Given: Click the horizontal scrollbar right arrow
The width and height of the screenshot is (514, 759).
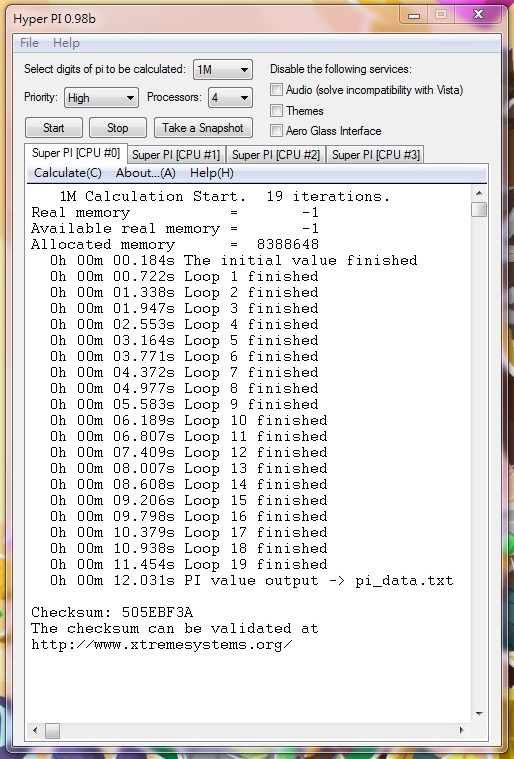Looking at the screenshot, I should pos(461,730).
